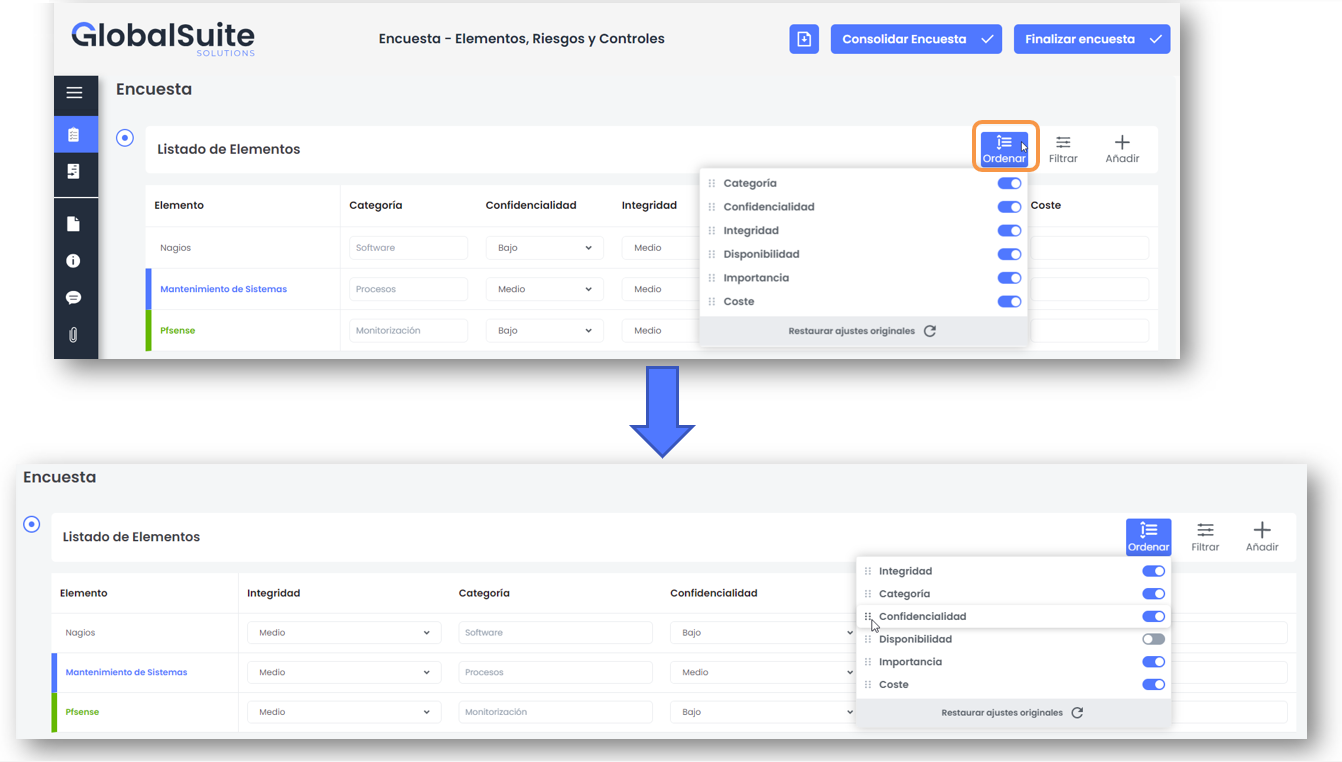This screenshot has width=1342, height=762.
Task: Click the paperclip attachments icon
Action: point(74,335)
